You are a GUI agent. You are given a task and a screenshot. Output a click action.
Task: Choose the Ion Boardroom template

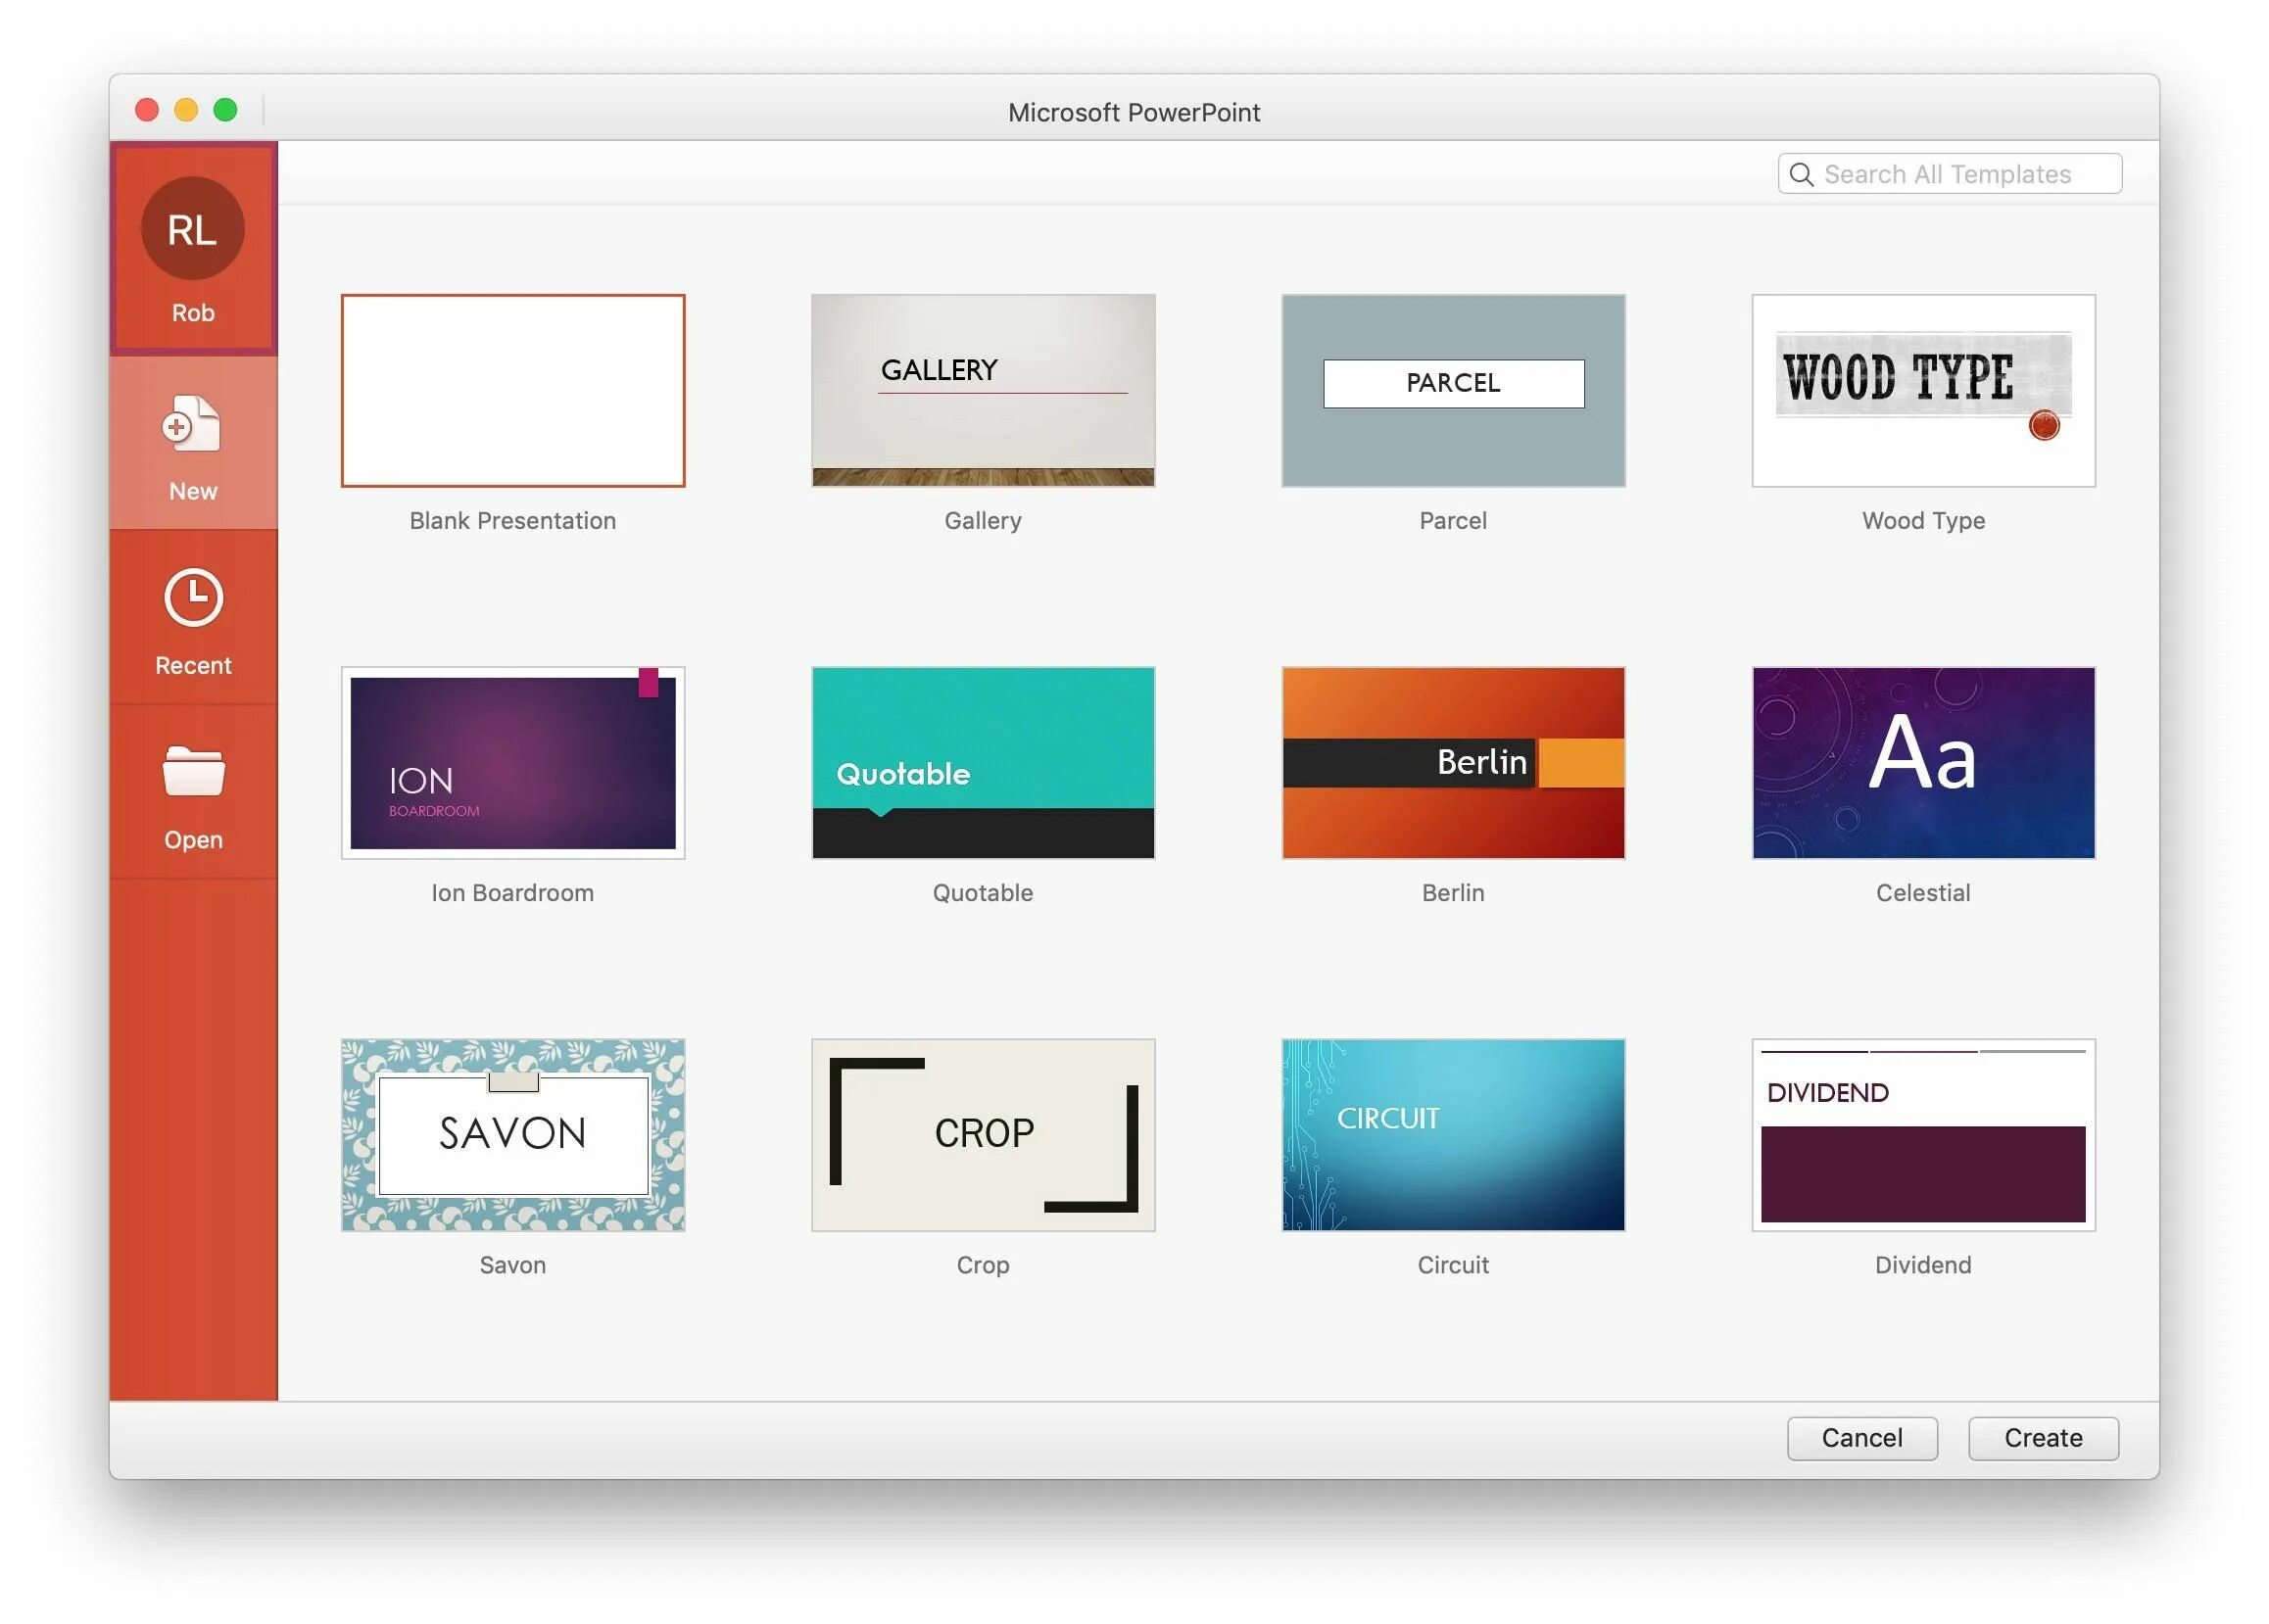[512, 762]
